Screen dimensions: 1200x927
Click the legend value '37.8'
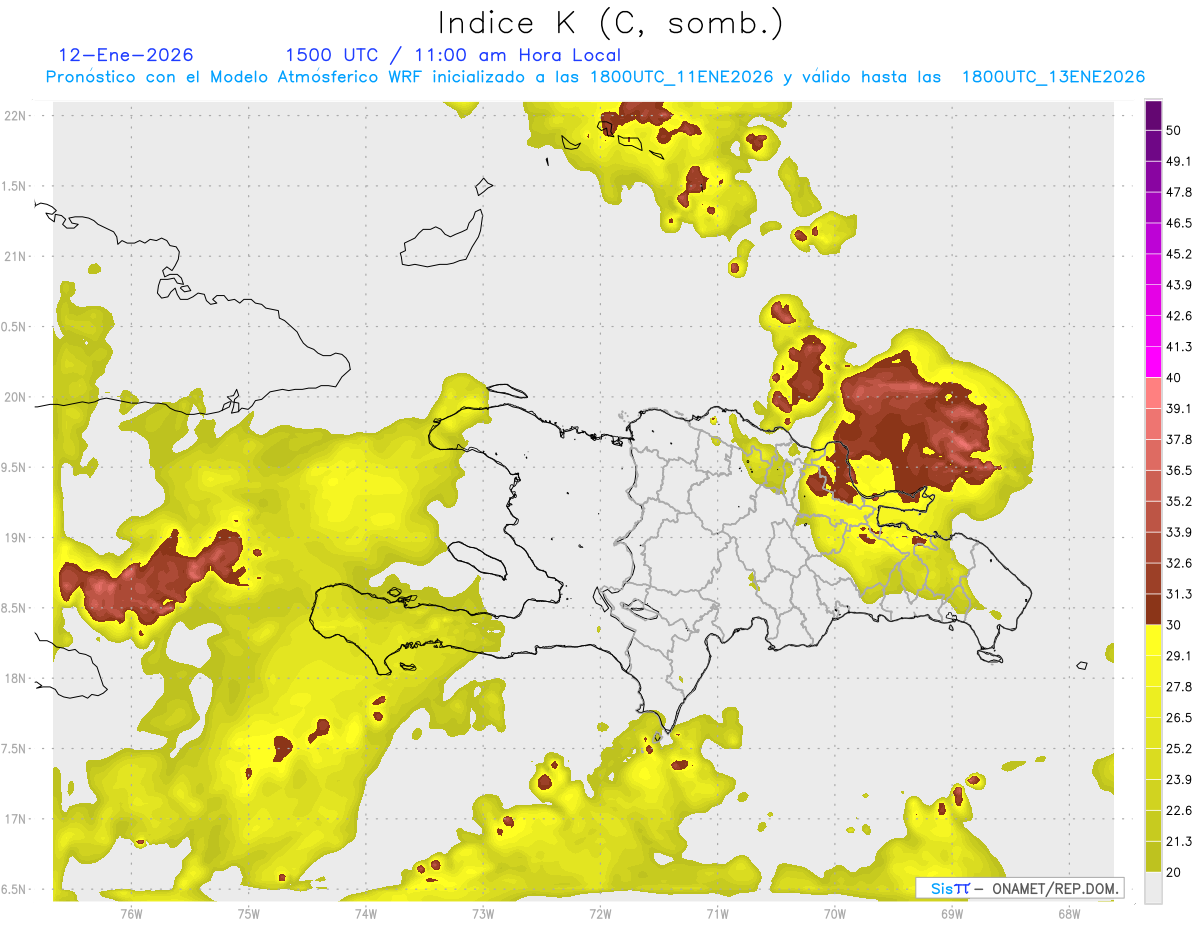click(x=1179, y=440)
